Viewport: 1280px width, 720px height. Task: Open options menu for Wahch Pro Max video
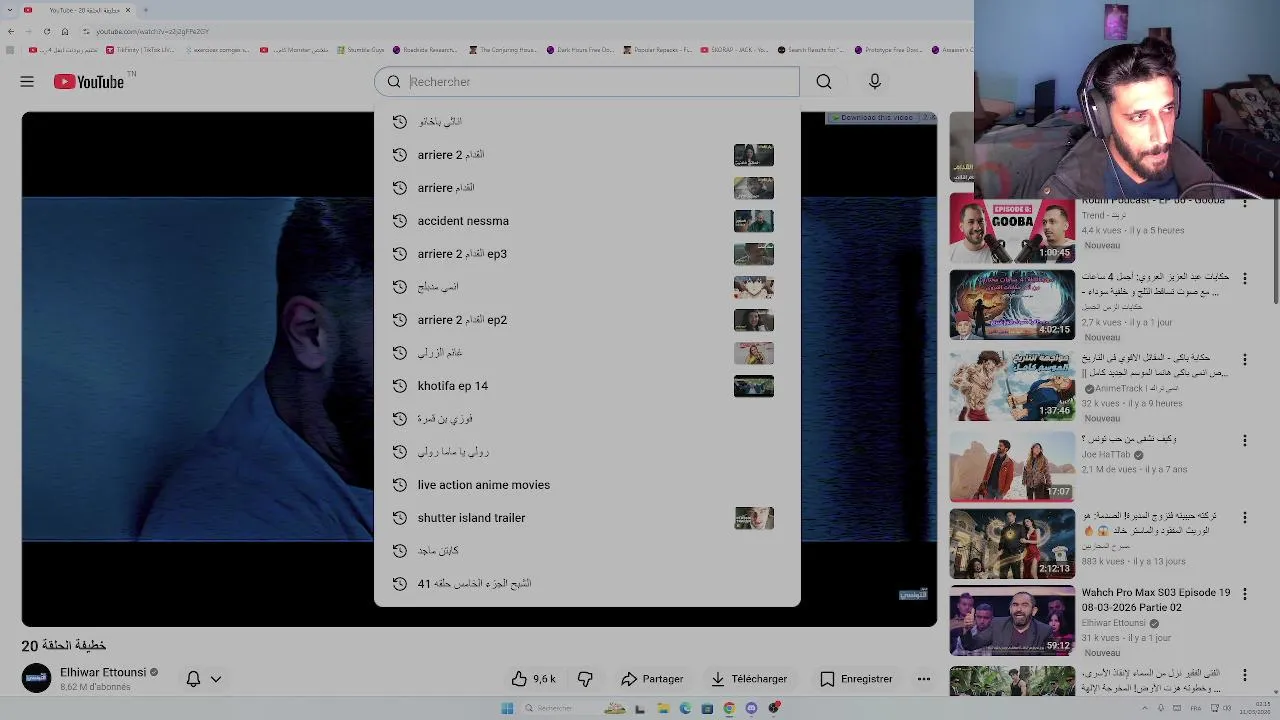pos(1245,594)
